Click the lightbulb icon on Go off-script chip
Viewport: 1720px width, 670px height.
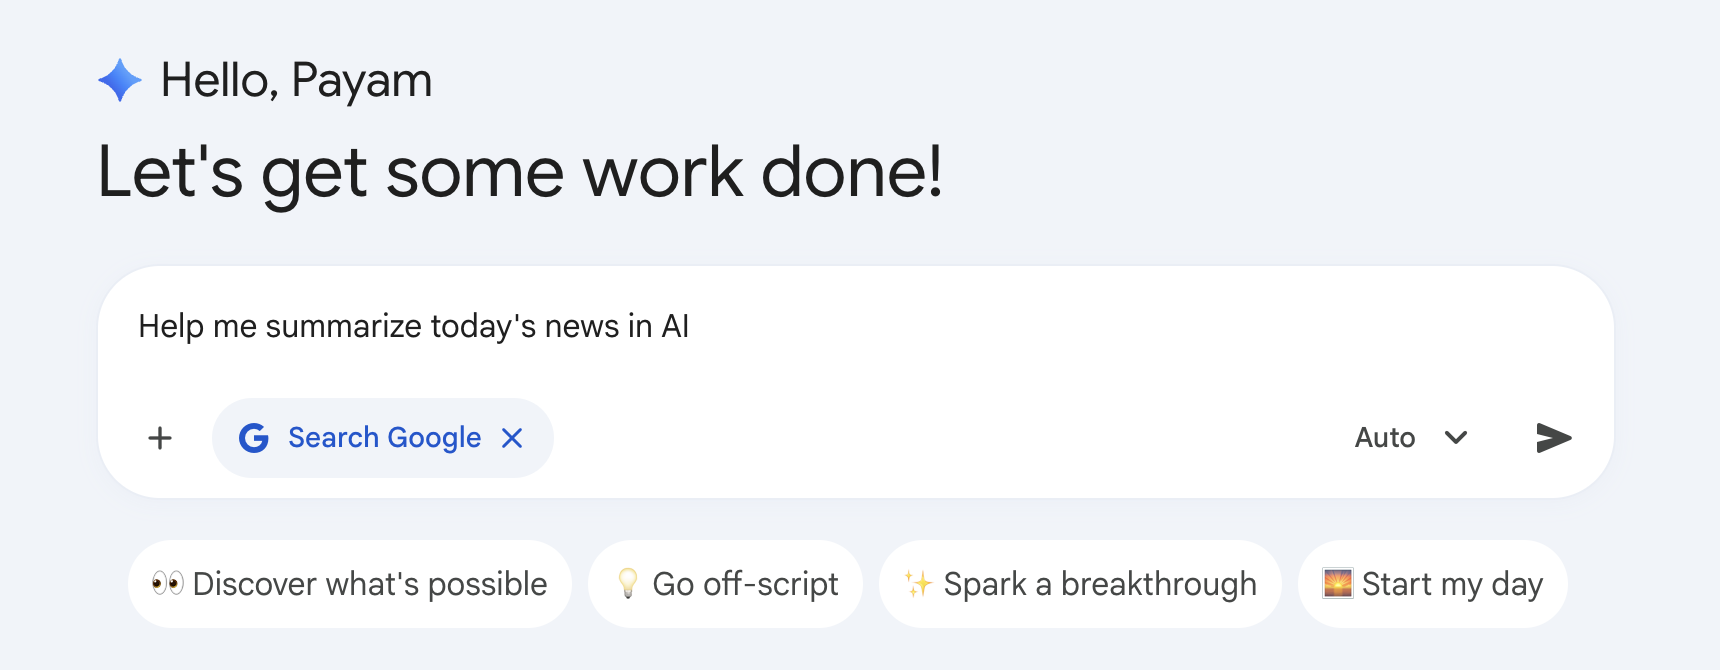click(629, 583)
